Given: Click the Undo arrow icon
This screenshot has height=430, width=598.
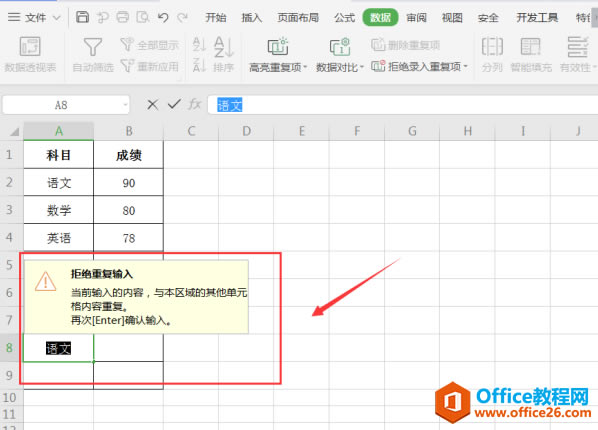Looking at the screenshot, I should point(163,17).
